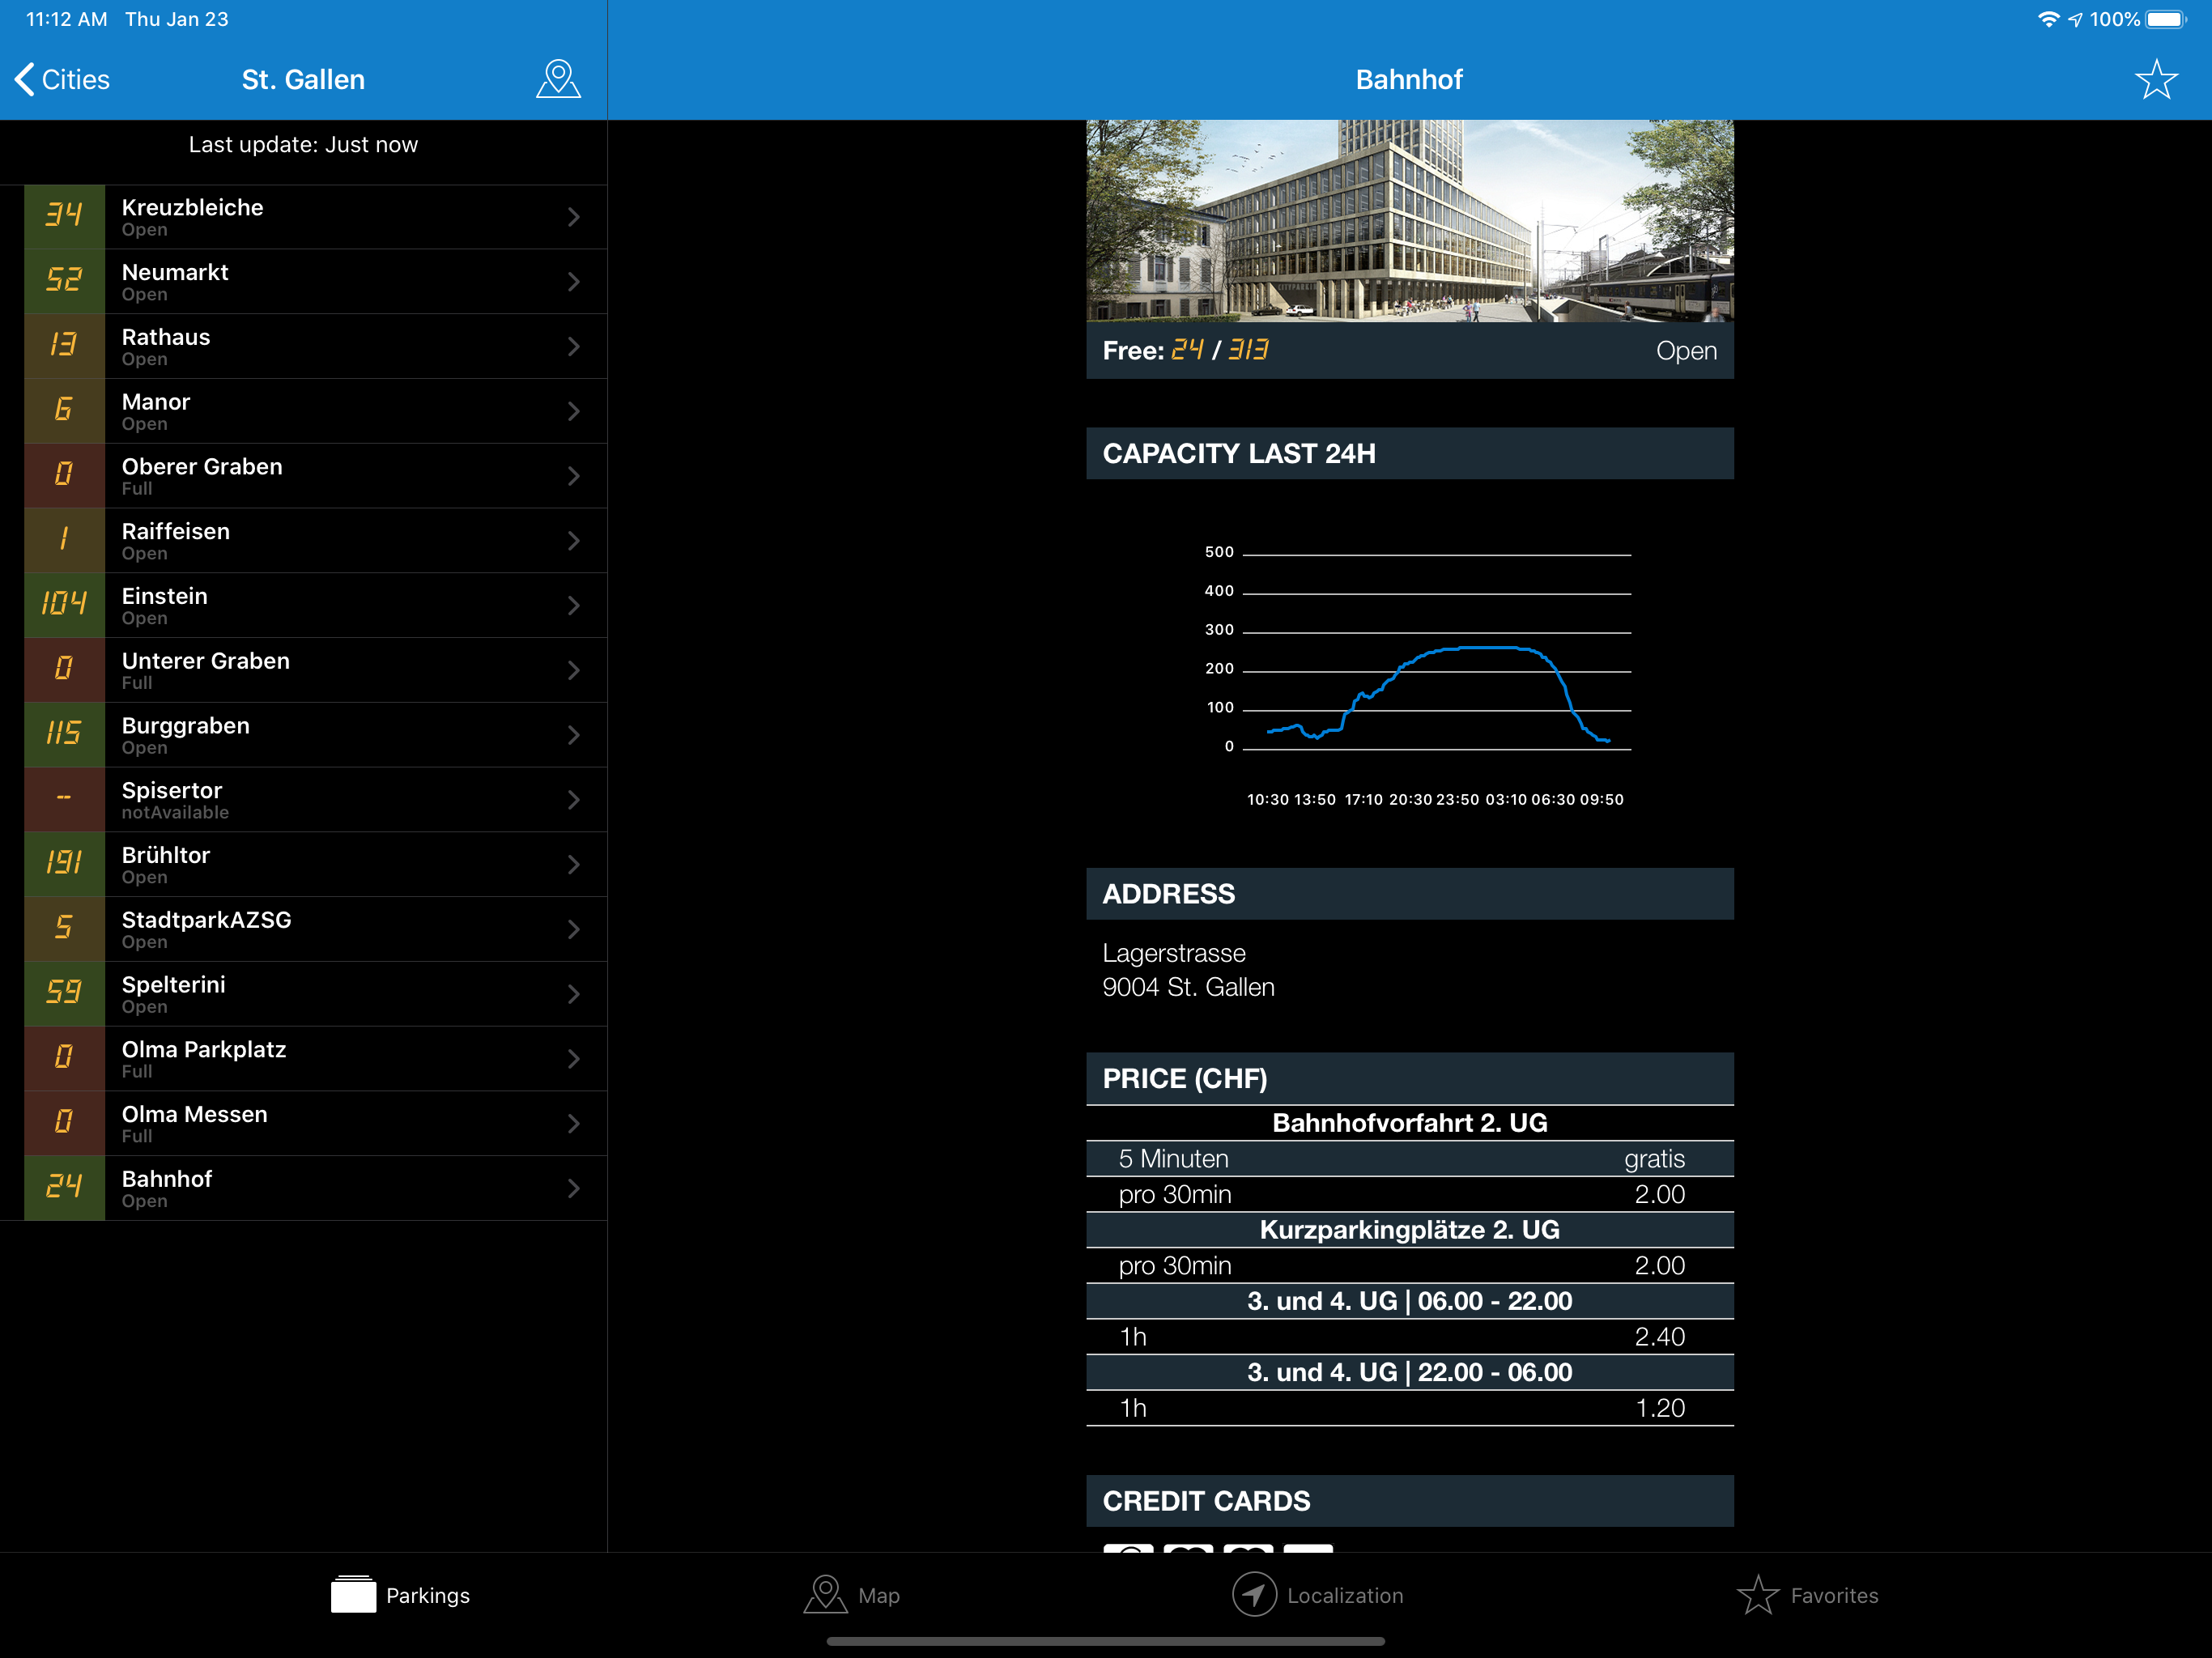This screenshot has height=1658, width=2212.
Task: Expand the Spisertor row chevron
Action: (574, 799)
